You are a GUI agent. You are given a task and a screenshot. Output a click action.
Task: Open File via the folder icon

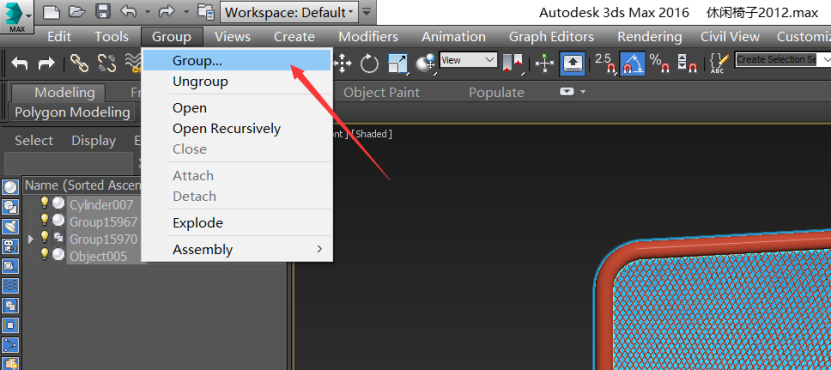point(77,11)
